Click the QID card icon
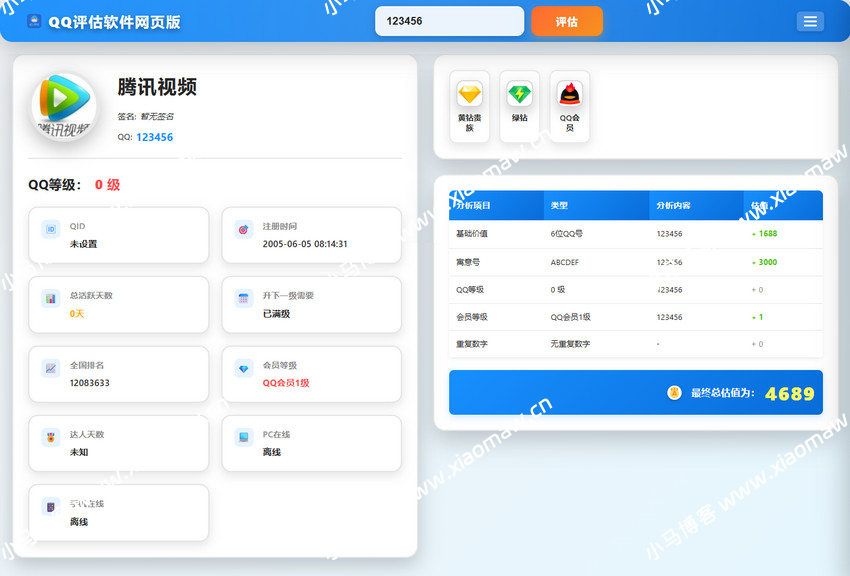Image resolution: width=850 pixels, height=576 pixels. tap(51, 228)
